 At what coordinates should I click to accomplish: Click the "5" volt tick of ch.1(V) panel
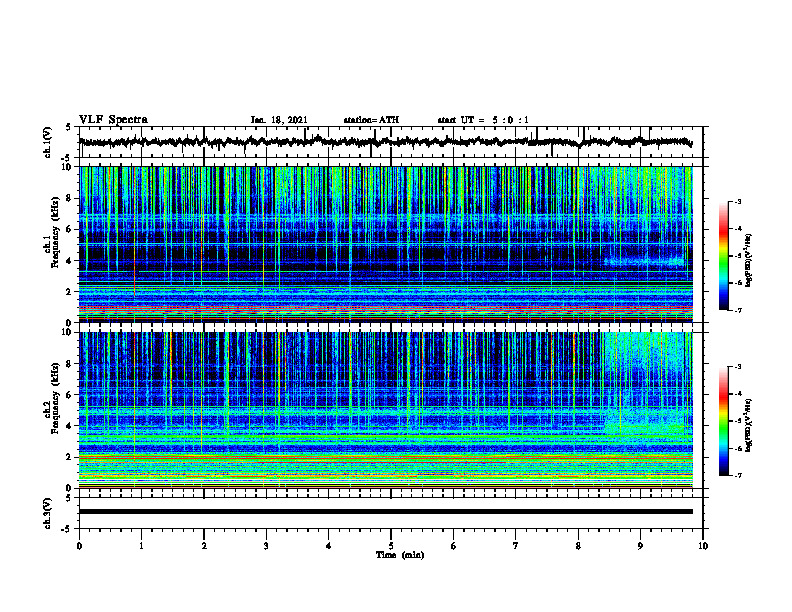pyautogui.click(x=69, y=128)
